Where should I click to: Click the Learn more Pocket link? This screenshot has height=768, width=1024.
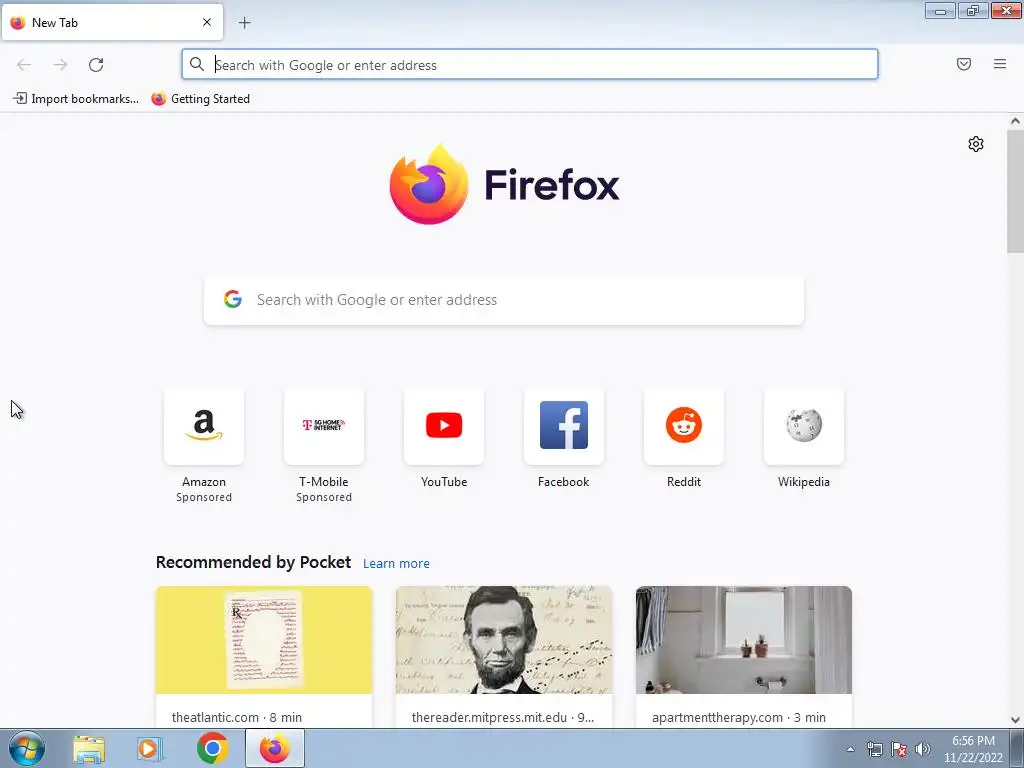[x=396, y=564]
